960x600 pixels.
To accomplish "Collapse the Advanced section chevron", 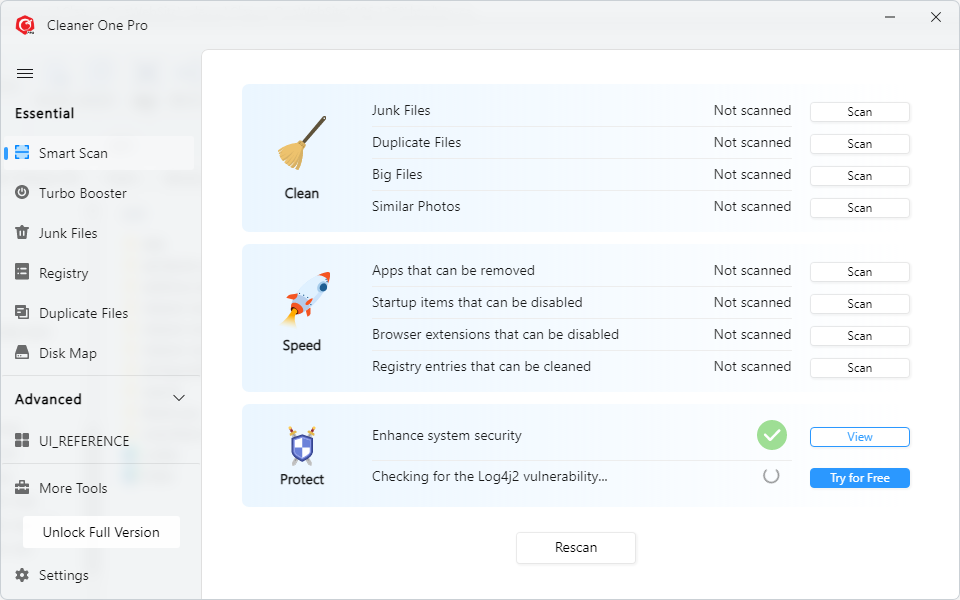I will tap(179, 399).
